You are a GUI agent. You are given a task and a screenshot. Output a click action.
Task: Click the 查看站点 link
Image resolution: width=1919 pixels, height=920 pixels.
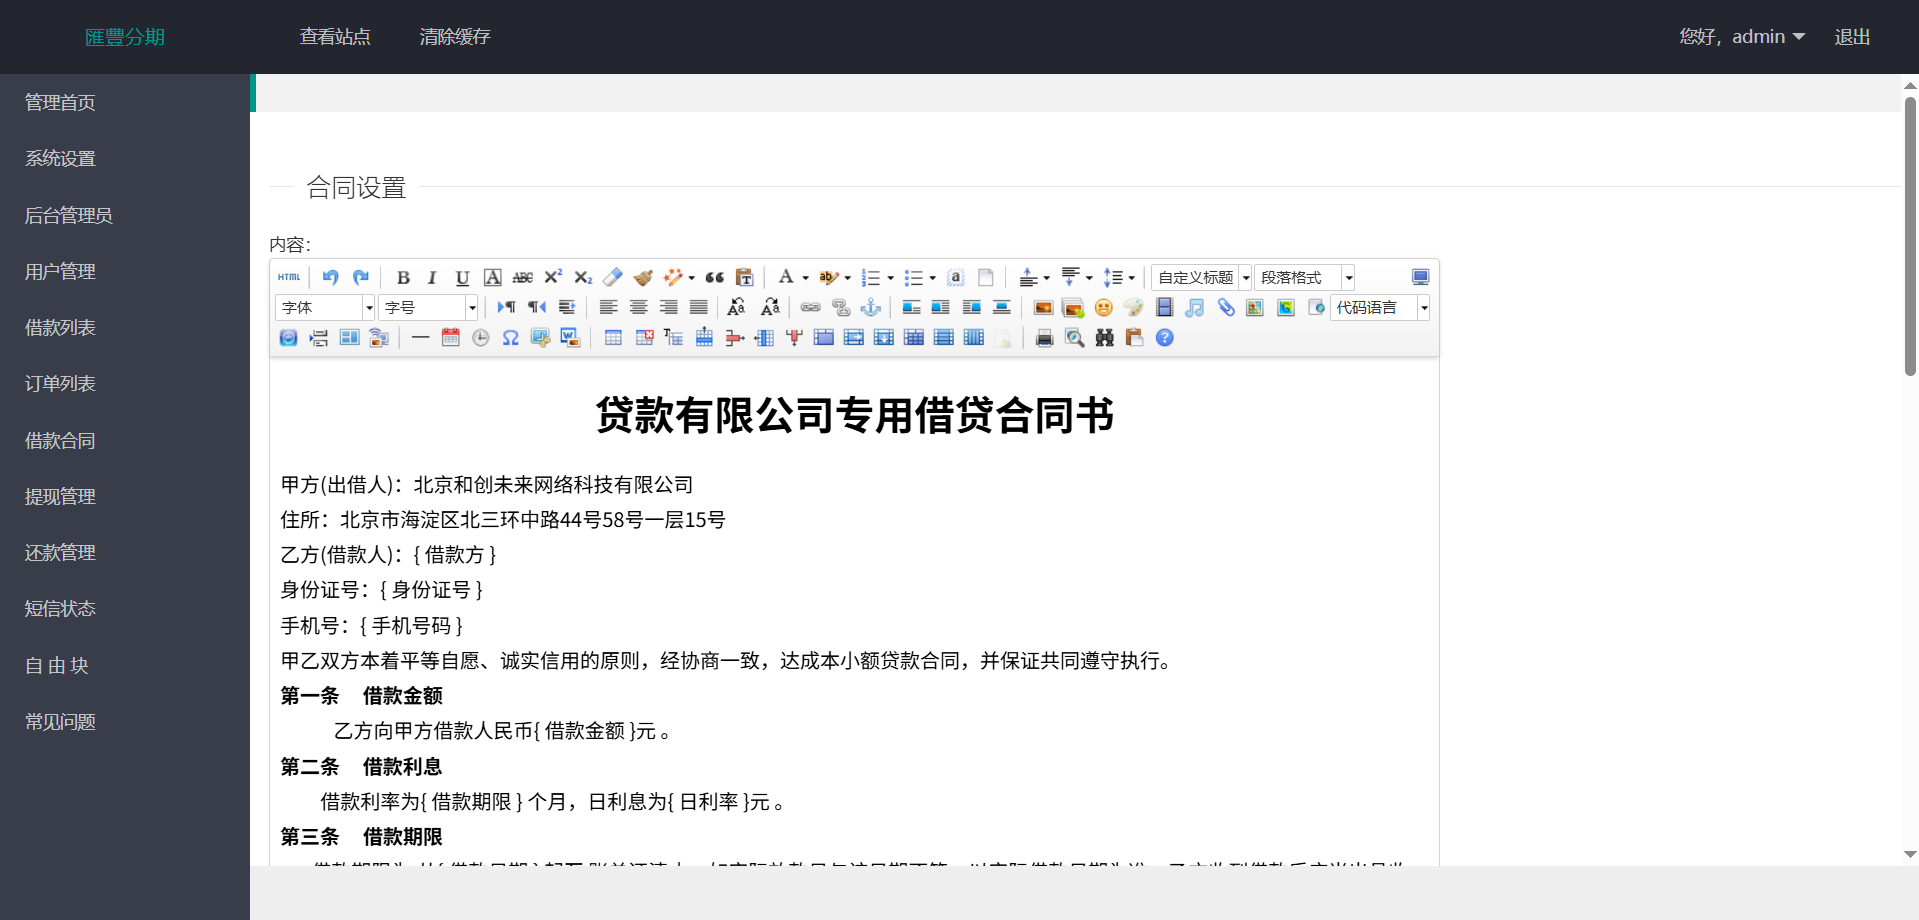[335, 37]
